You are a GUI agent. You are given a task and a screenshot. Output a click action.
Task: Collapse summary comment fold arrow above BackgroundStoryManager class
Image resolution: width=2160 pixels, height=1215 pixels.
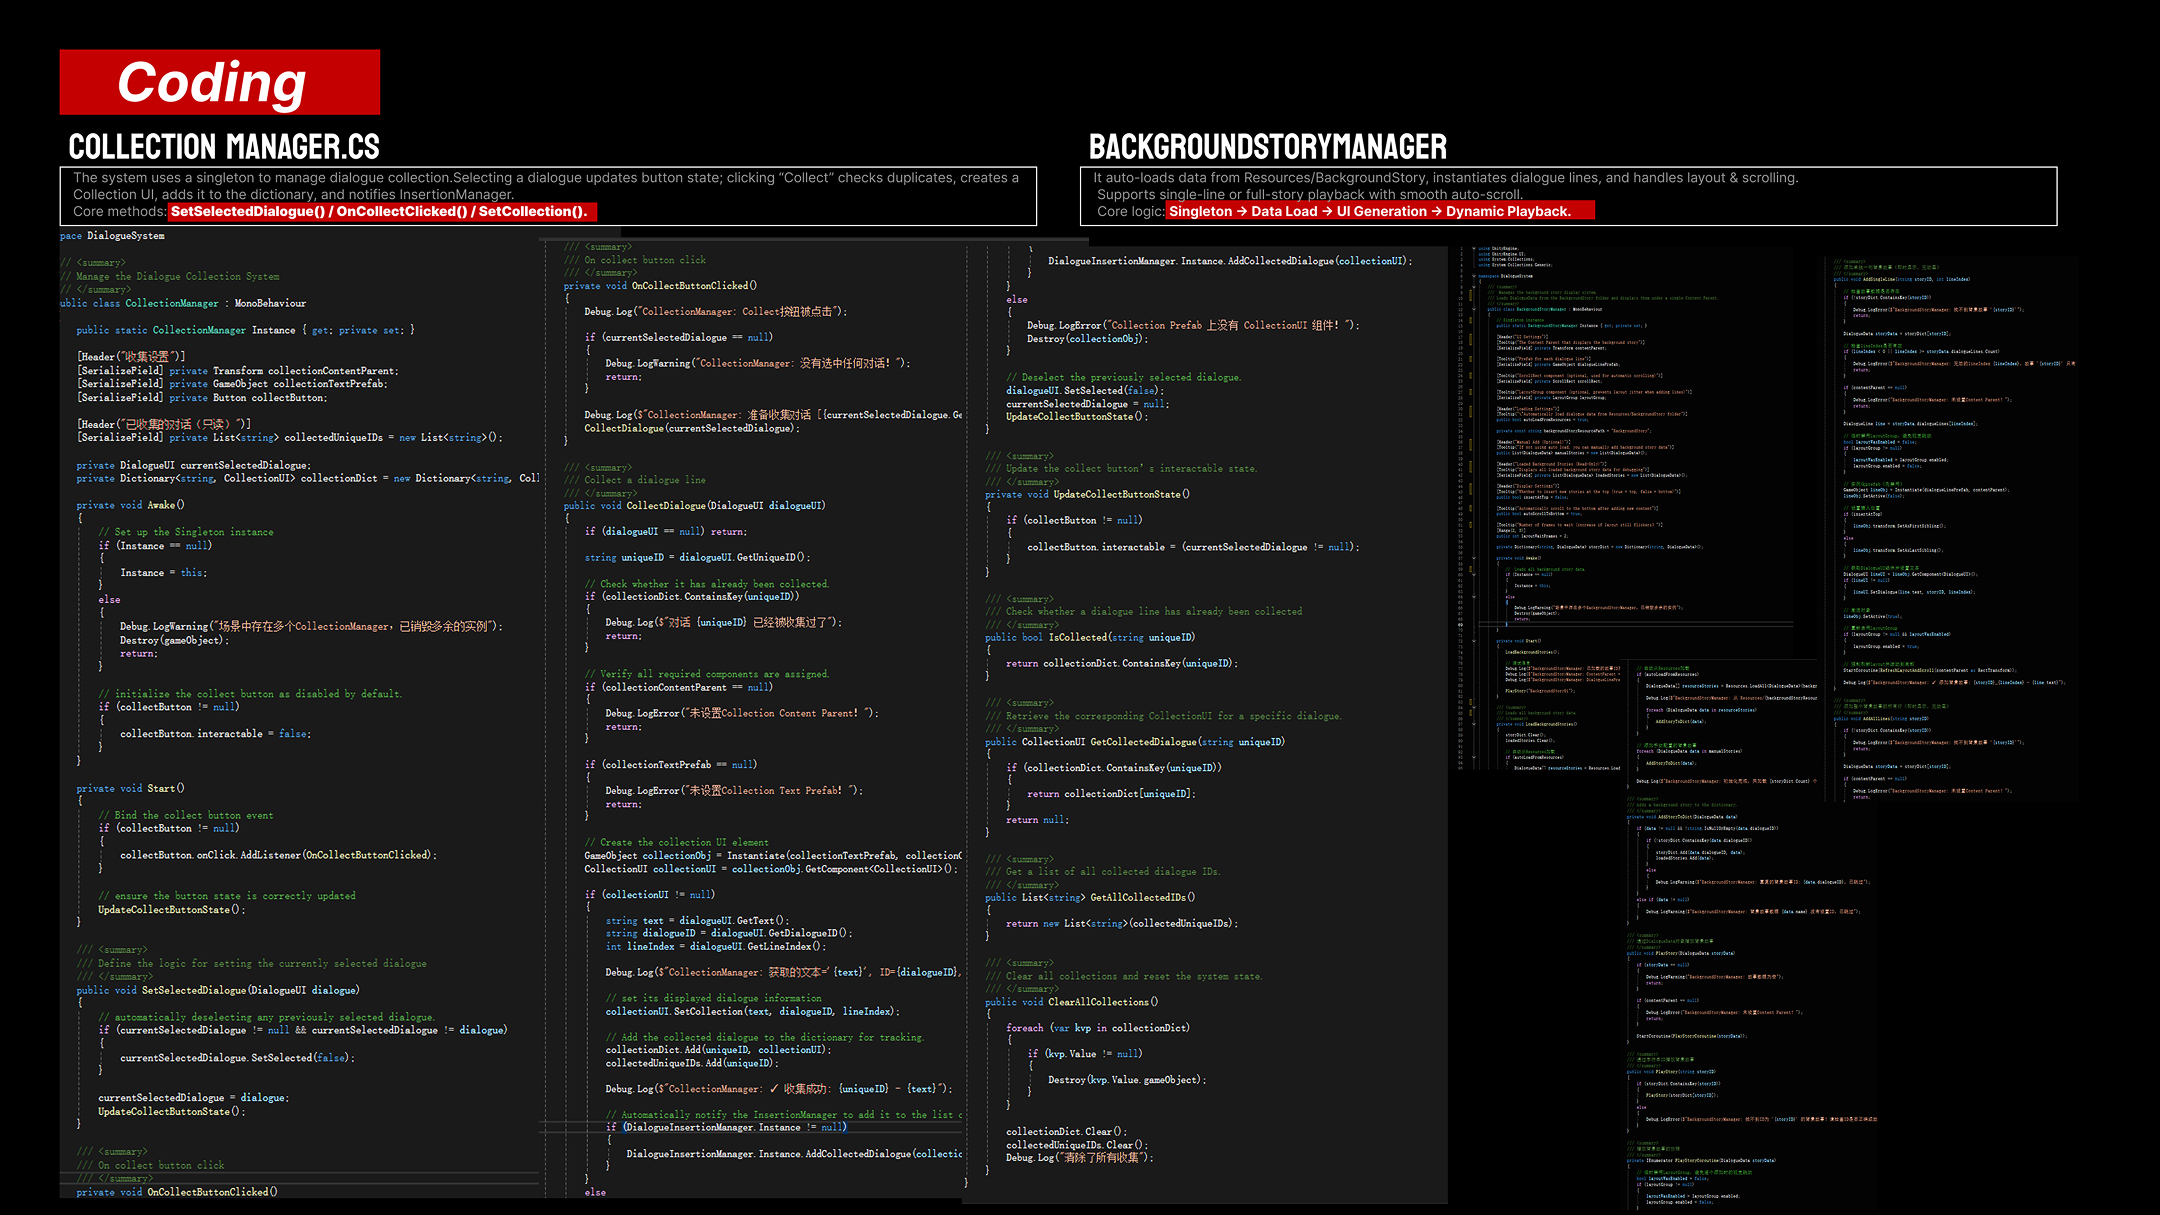pos(1474,287)
